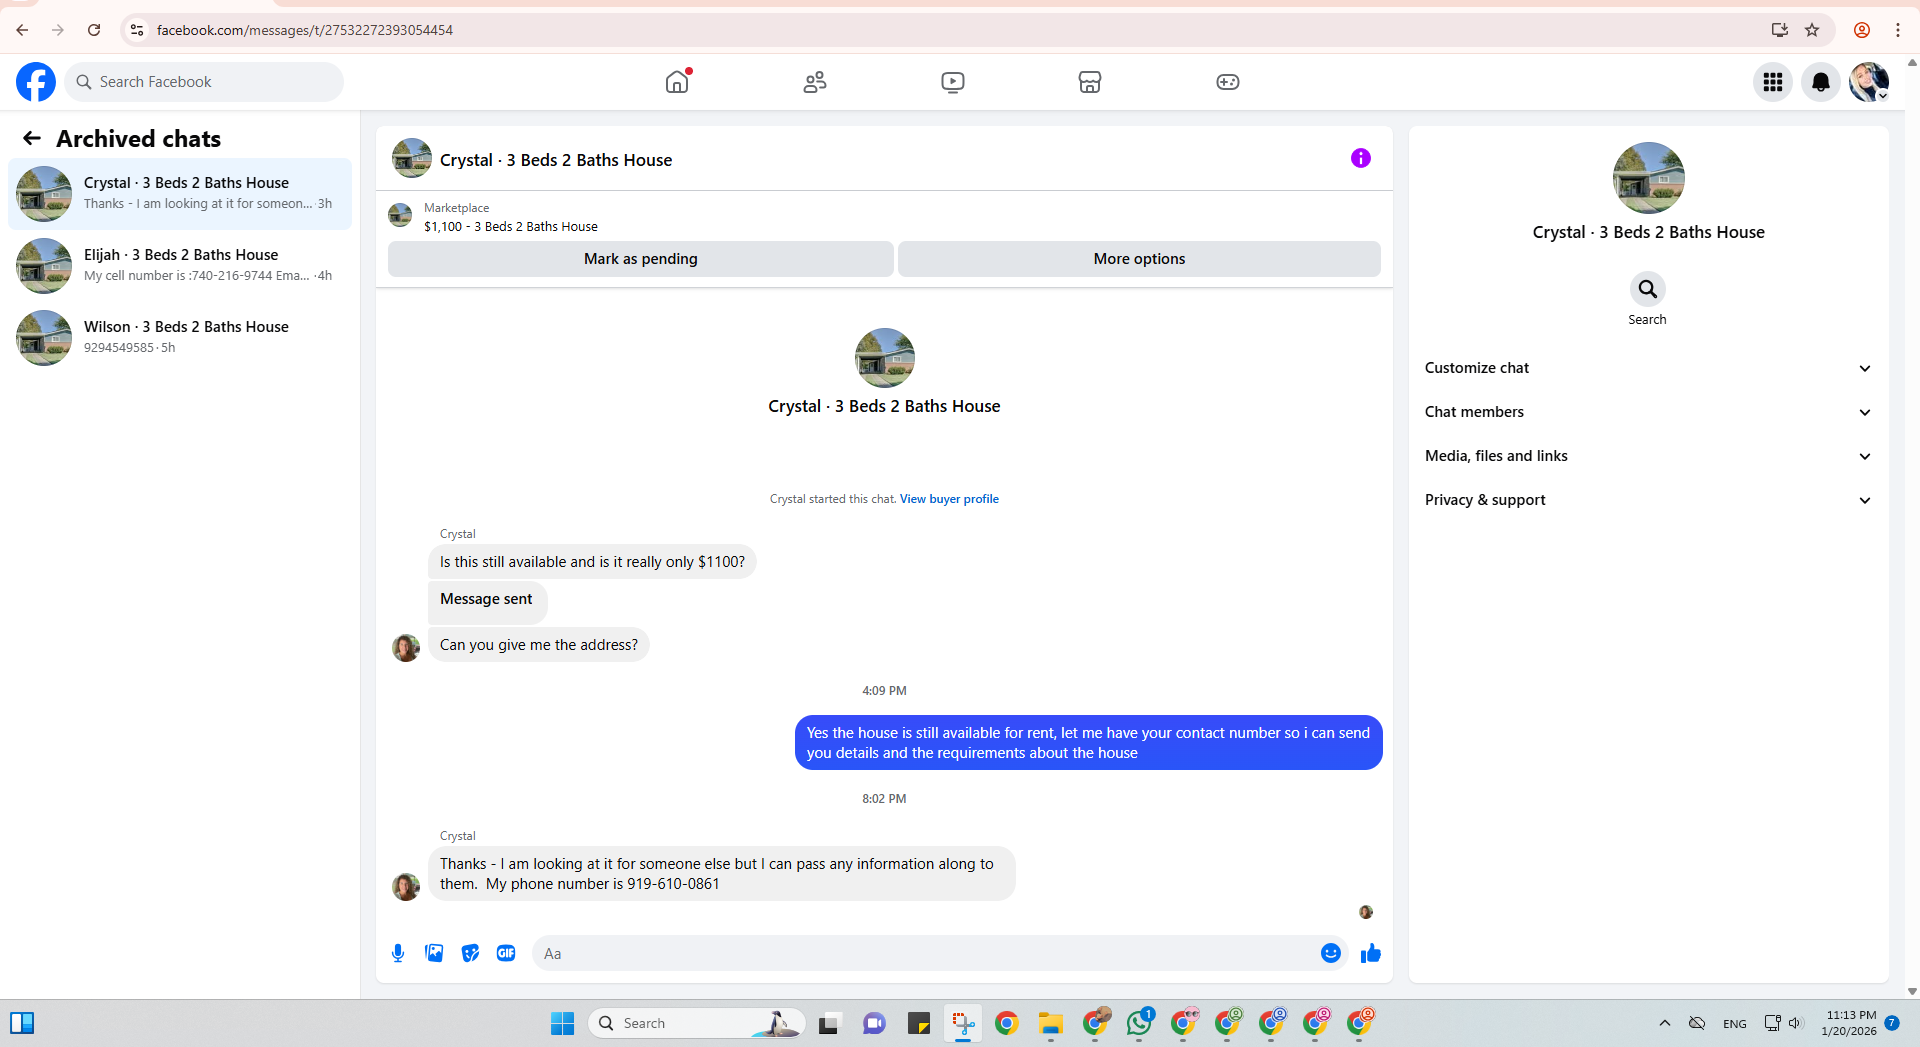The width and height of the screenshot is (1920, 1047).
Task: Attach a photo or file
Action: coord(434,953)
